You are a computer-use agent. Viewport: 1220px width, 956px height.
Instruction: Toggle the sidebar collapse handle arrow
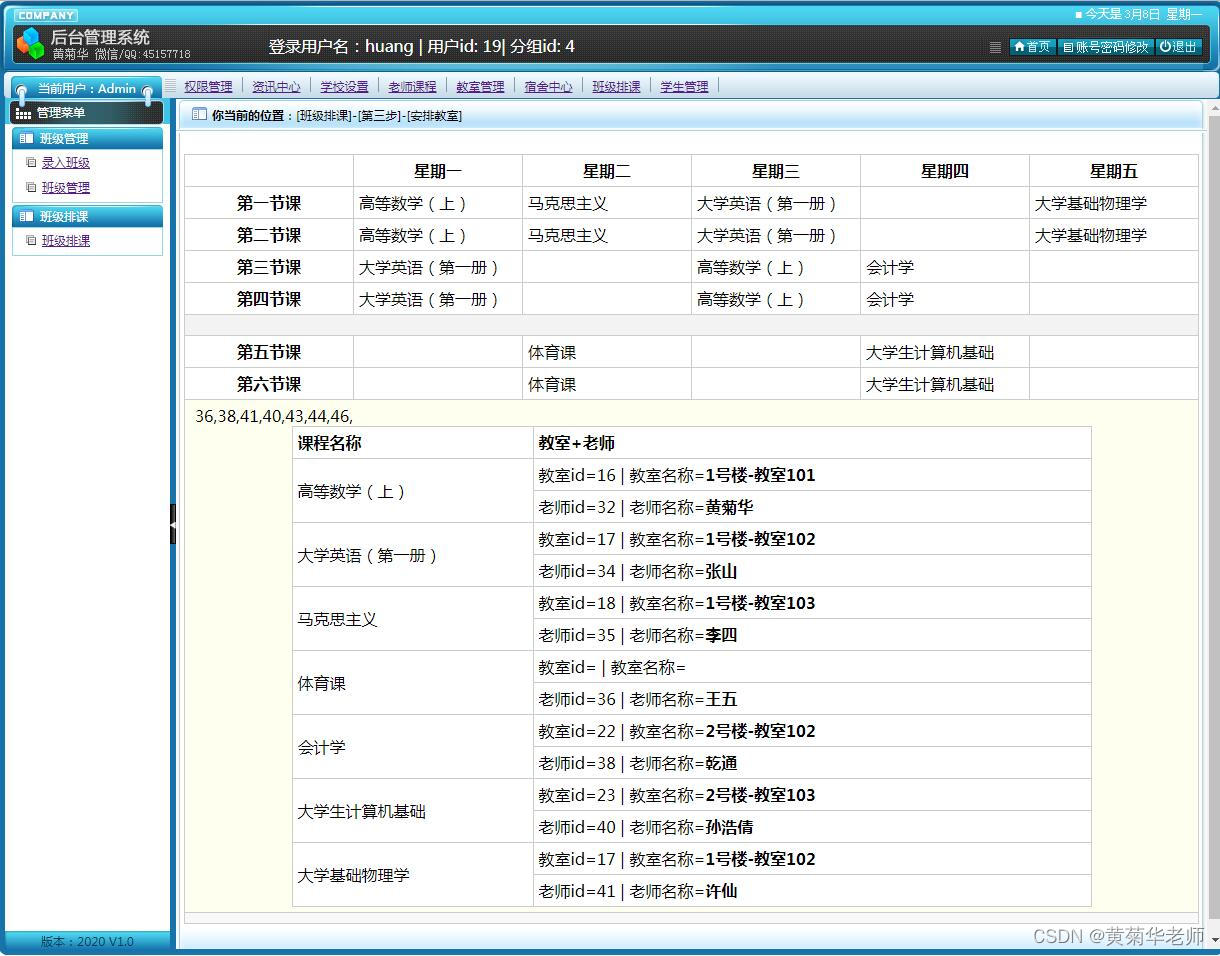173,524
